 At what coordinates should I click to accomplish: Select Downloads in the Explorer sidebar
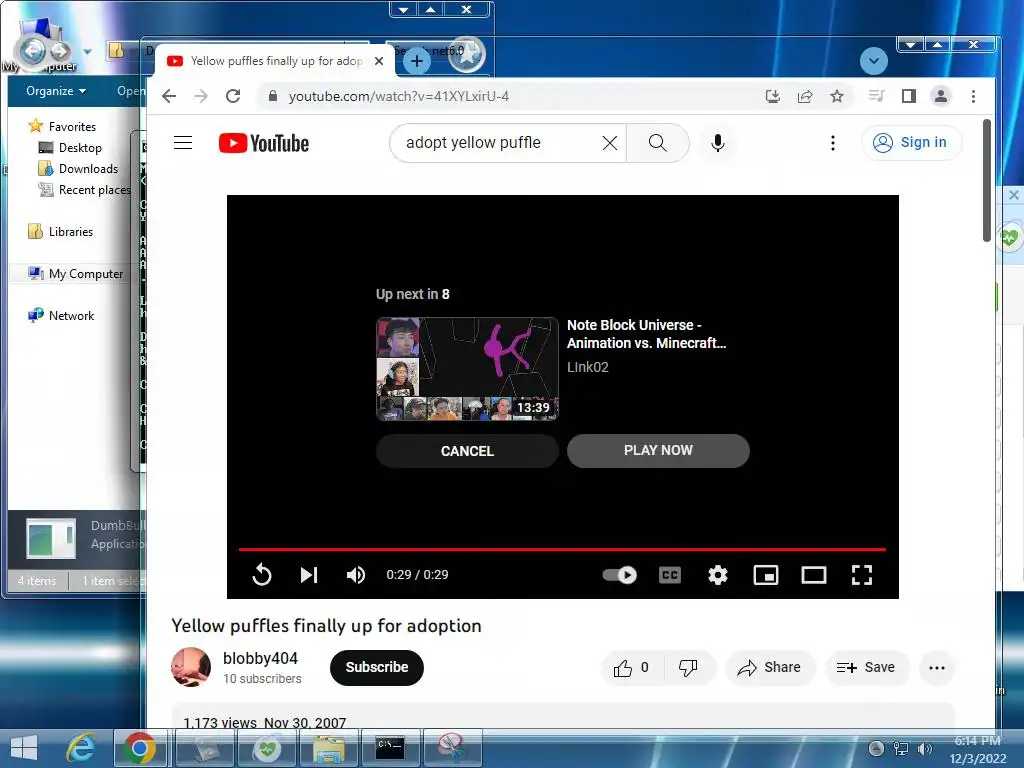(x=78, y=168)
